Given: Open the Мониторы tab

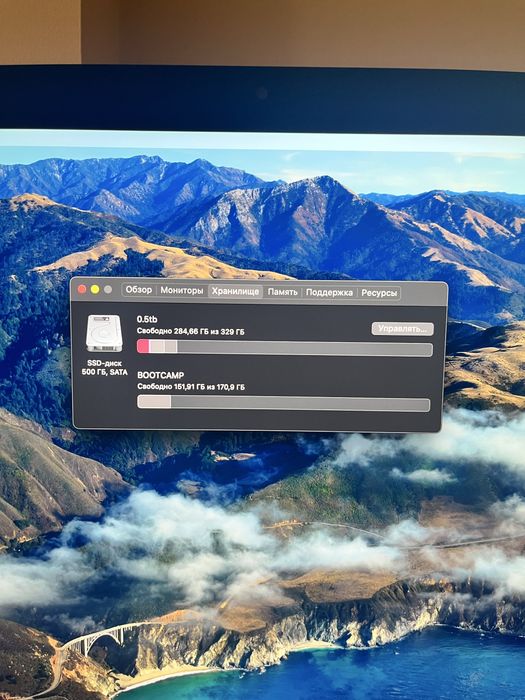Looking at the screenshot, I should tap(182, 291).
